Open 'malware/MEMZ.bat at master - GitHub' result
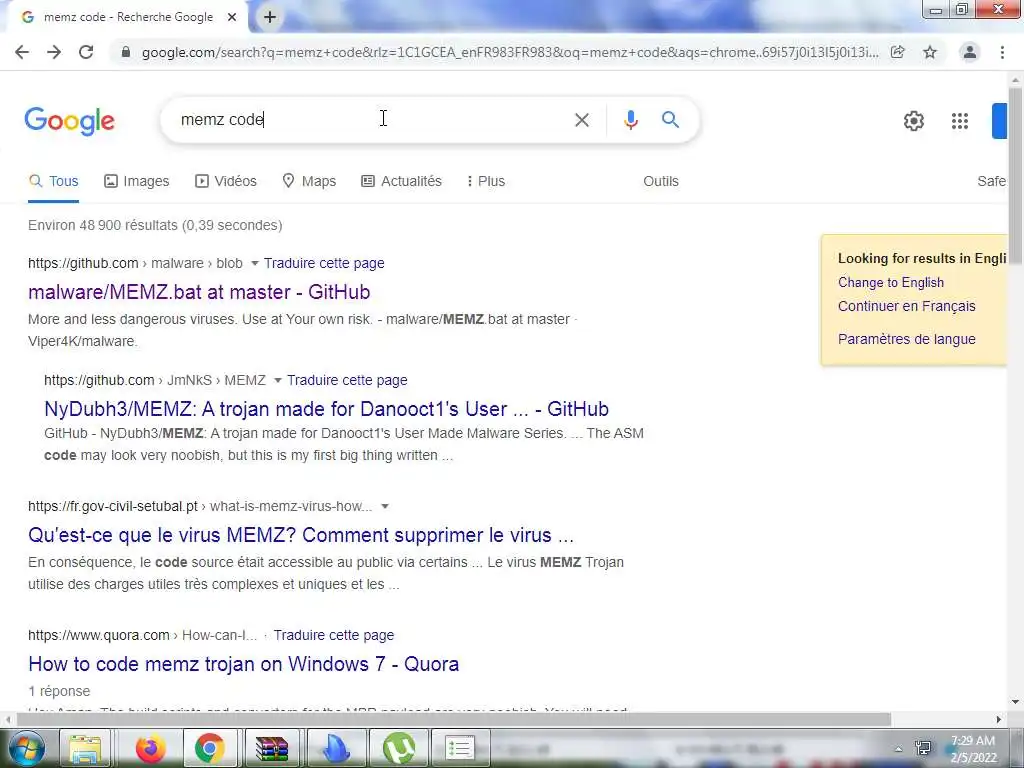This screenshot has width=1024, height=768. 199,292
